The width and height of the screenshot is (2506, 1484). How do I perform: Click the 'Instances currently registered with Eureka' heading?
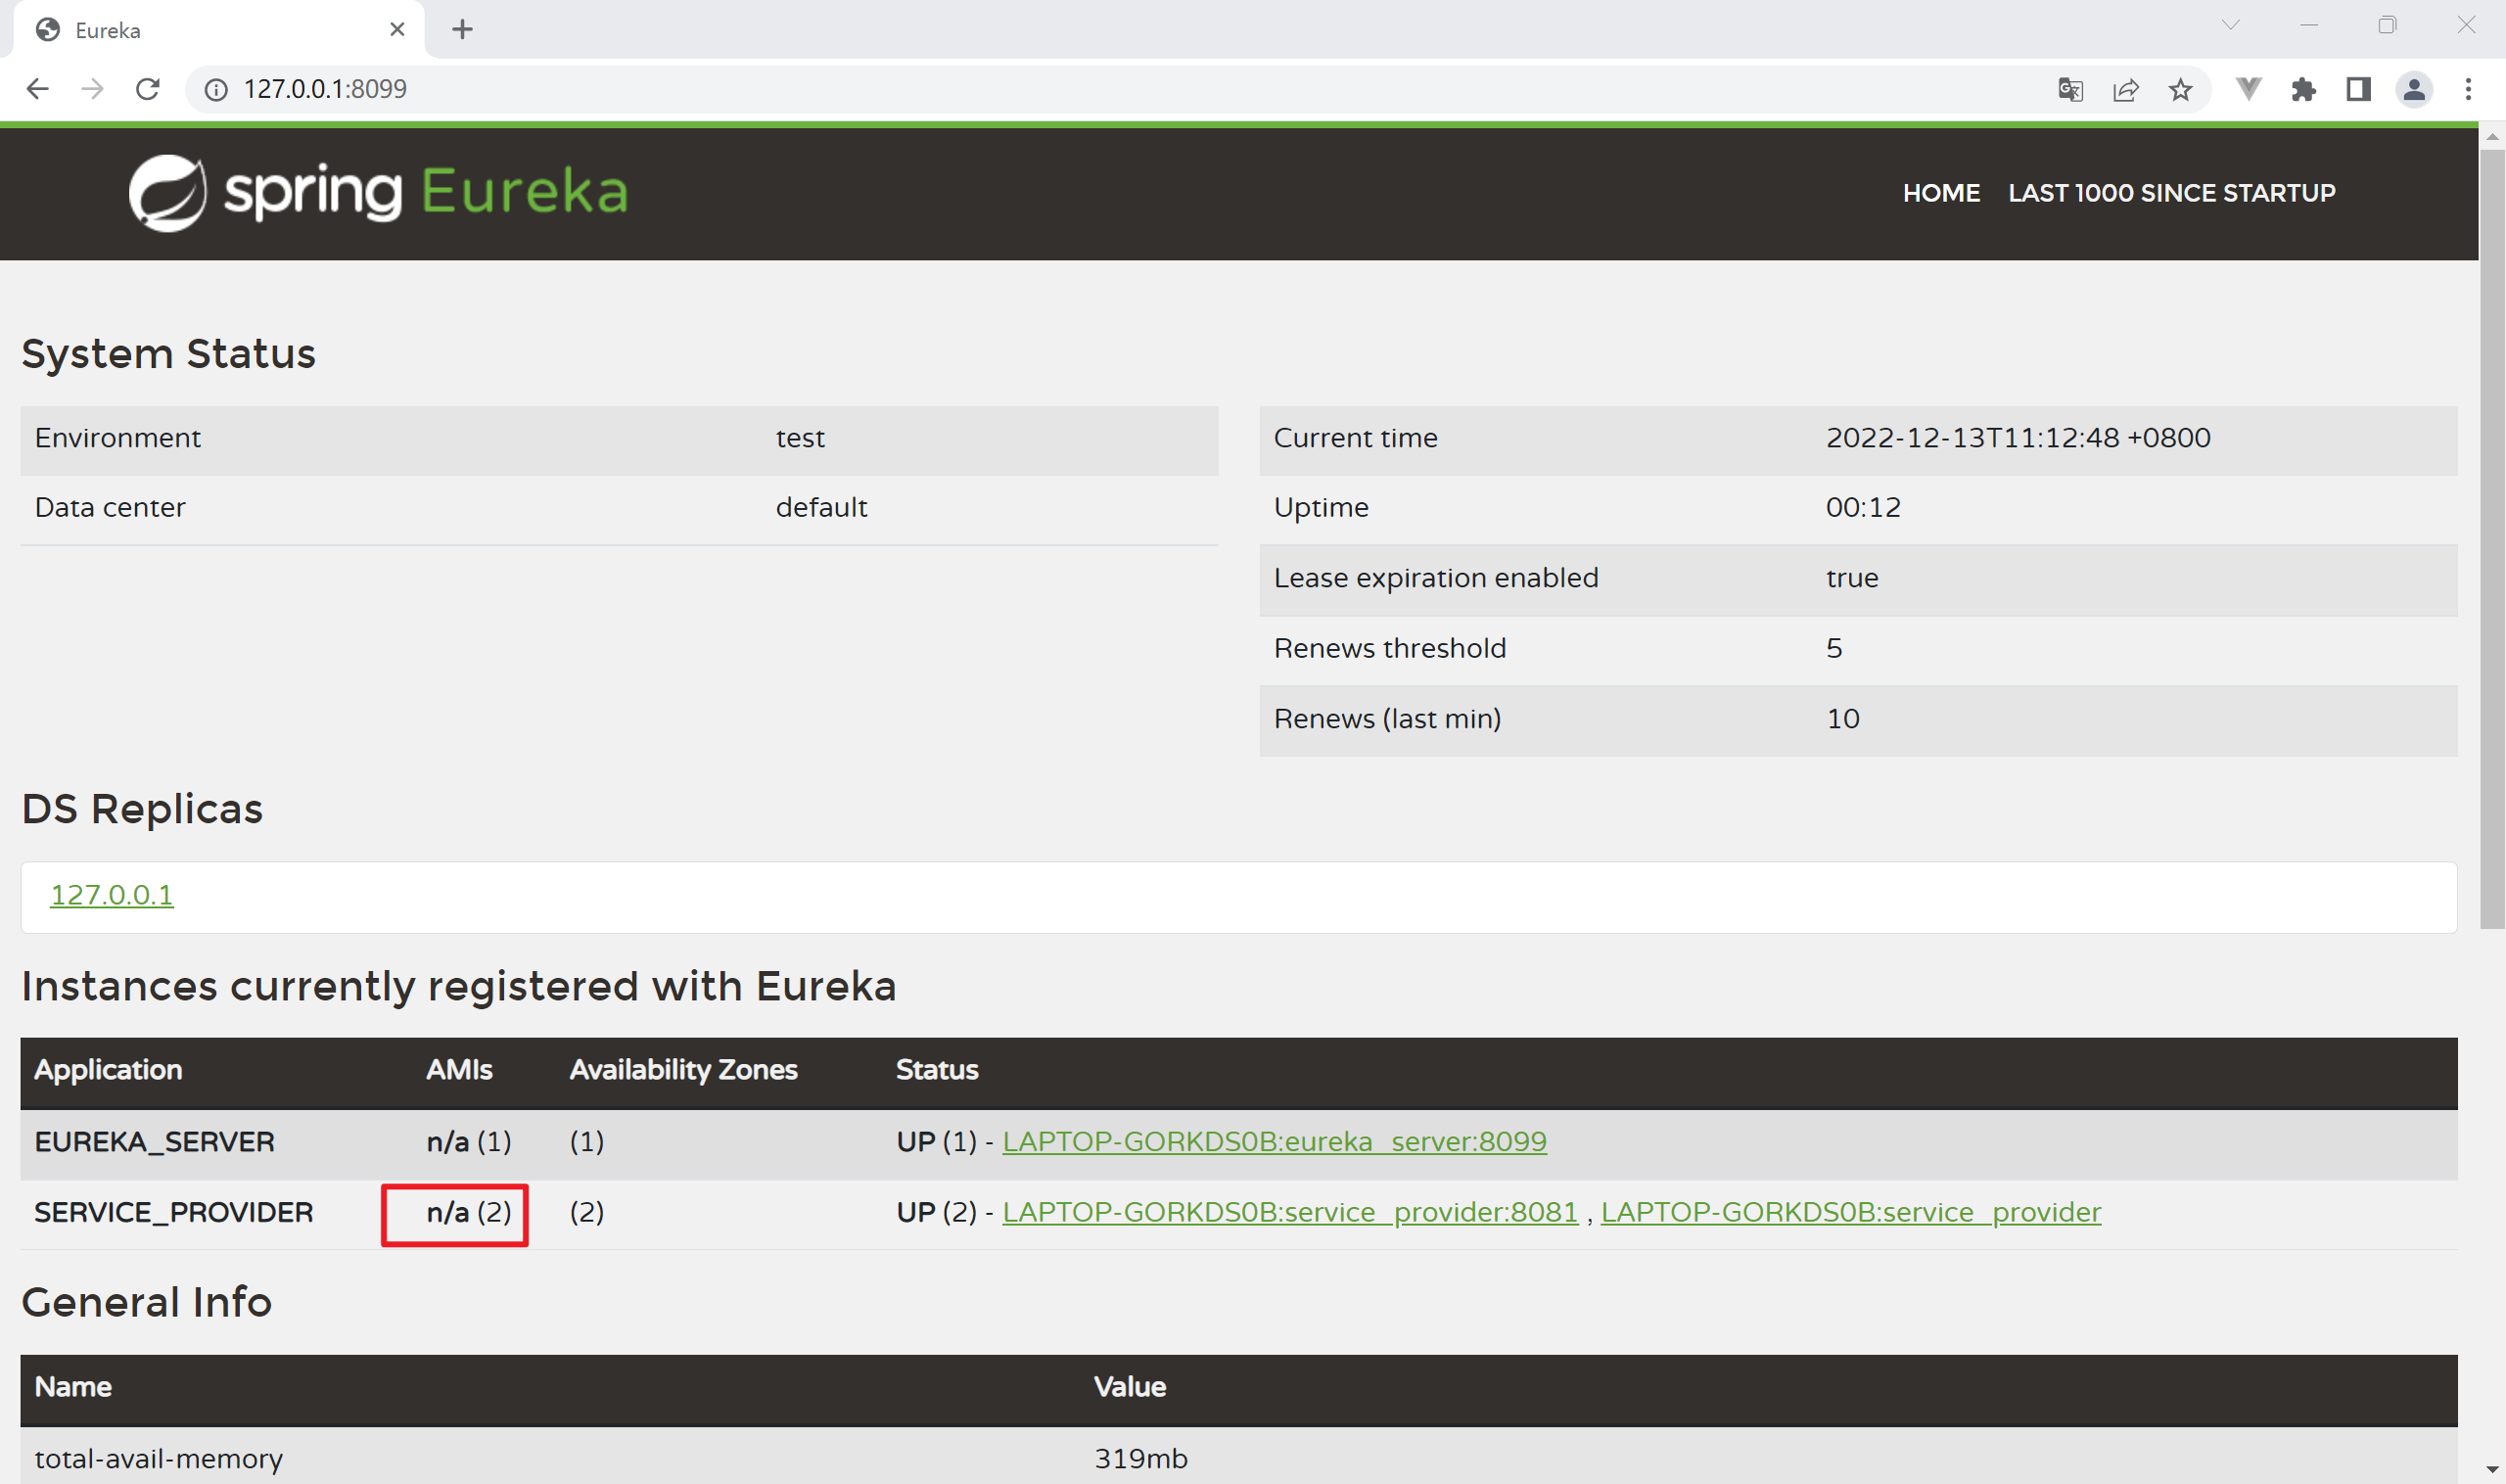(459, 986)
